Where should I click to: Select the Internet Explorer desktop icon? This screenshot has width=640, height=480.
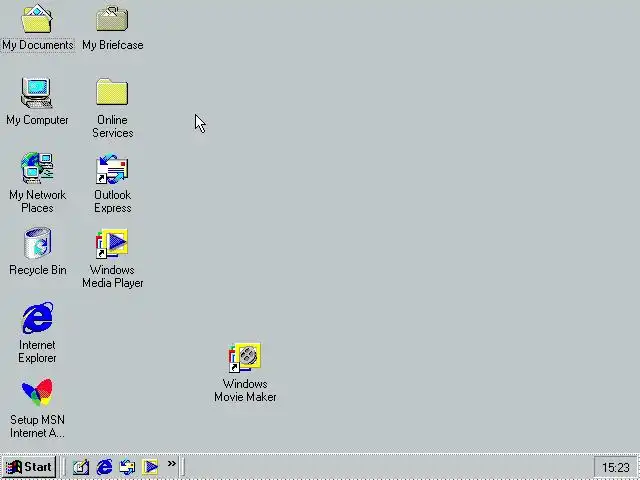(38, 318)
